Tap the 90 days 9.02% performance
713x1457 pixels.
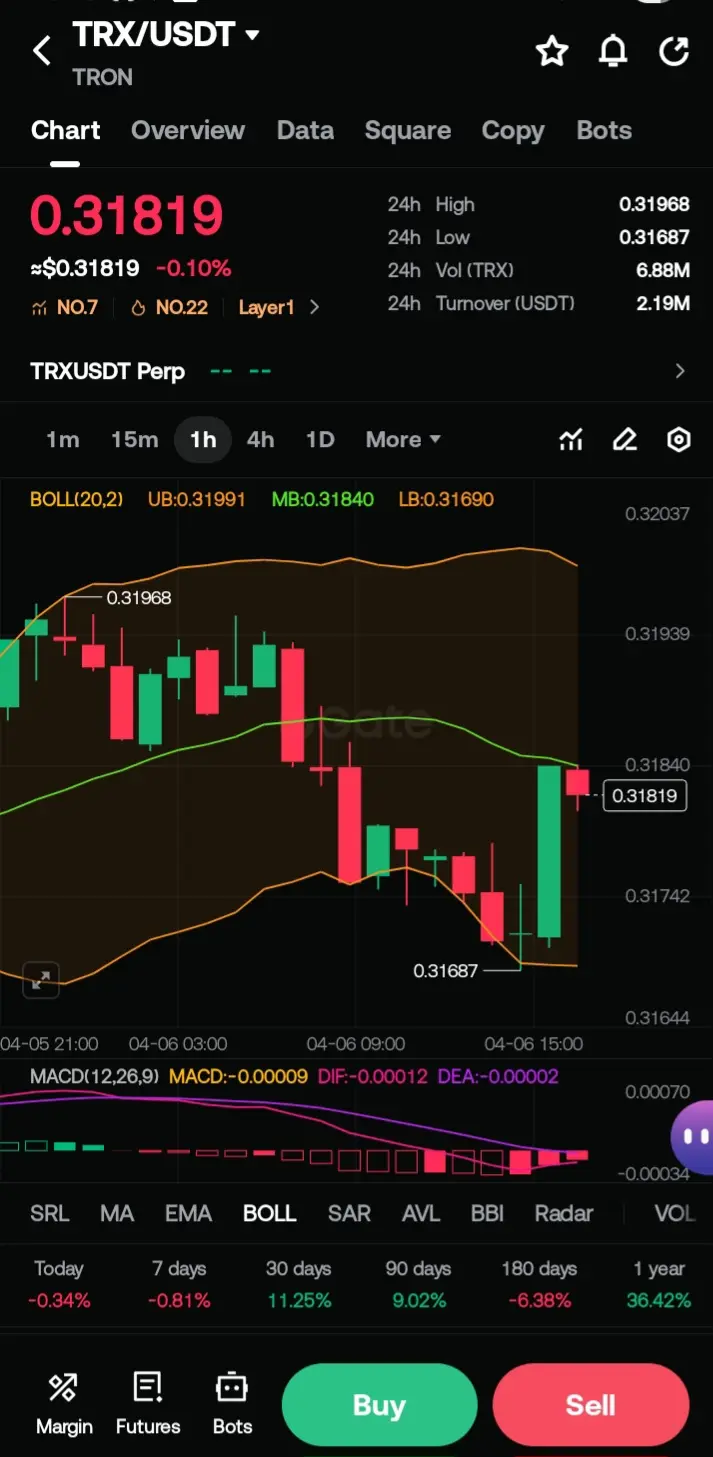coord(418,1284)
